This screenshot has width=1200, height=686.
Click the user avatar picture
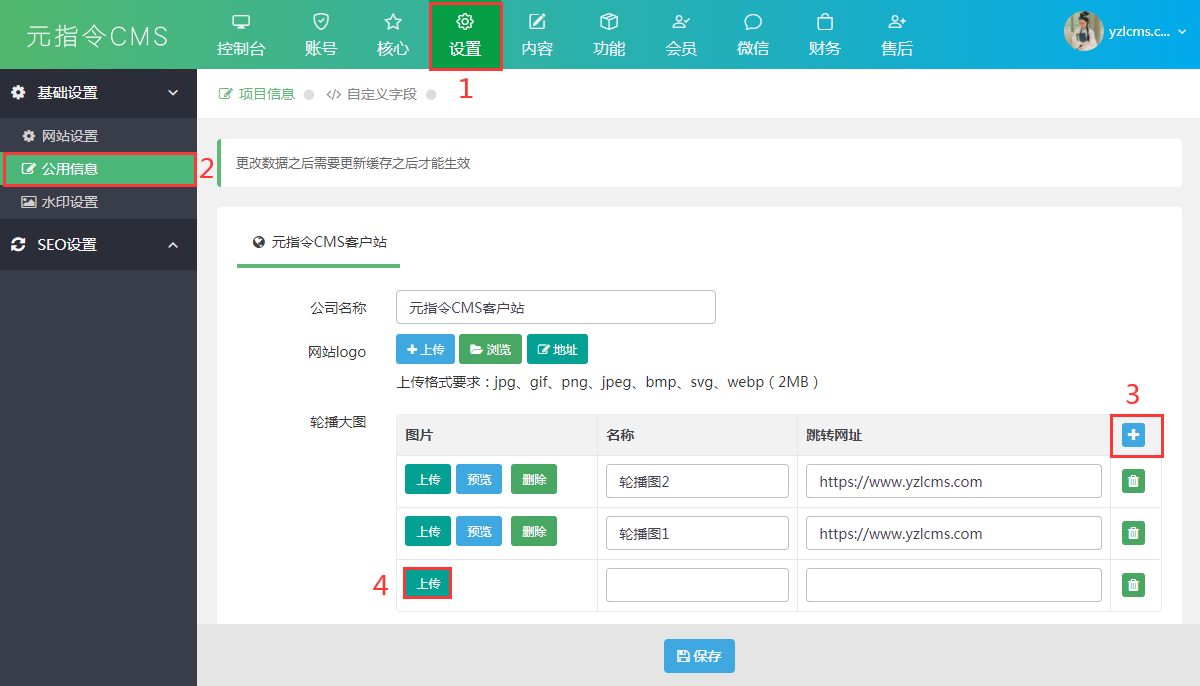click(1083, 31)
